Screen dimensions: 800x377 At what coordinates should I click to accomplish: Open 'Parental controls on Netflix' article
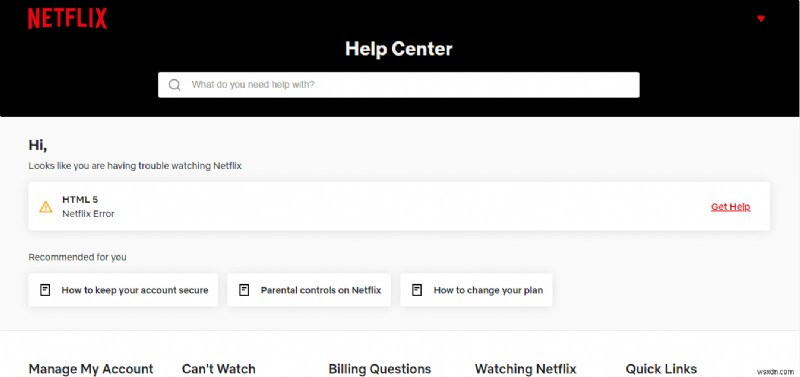pyautogui.click(x=309, y=290)
